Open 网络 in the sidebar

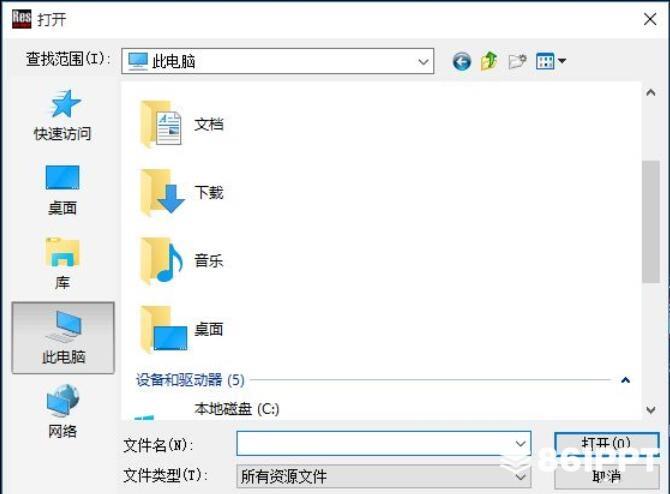[63, 412]
